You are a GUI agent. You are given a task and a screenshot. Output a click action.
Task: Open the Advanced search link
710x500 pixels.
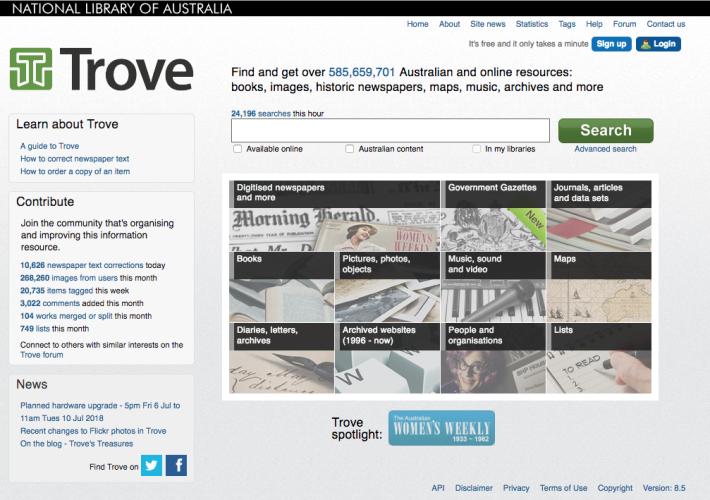(x=605, y=149)
